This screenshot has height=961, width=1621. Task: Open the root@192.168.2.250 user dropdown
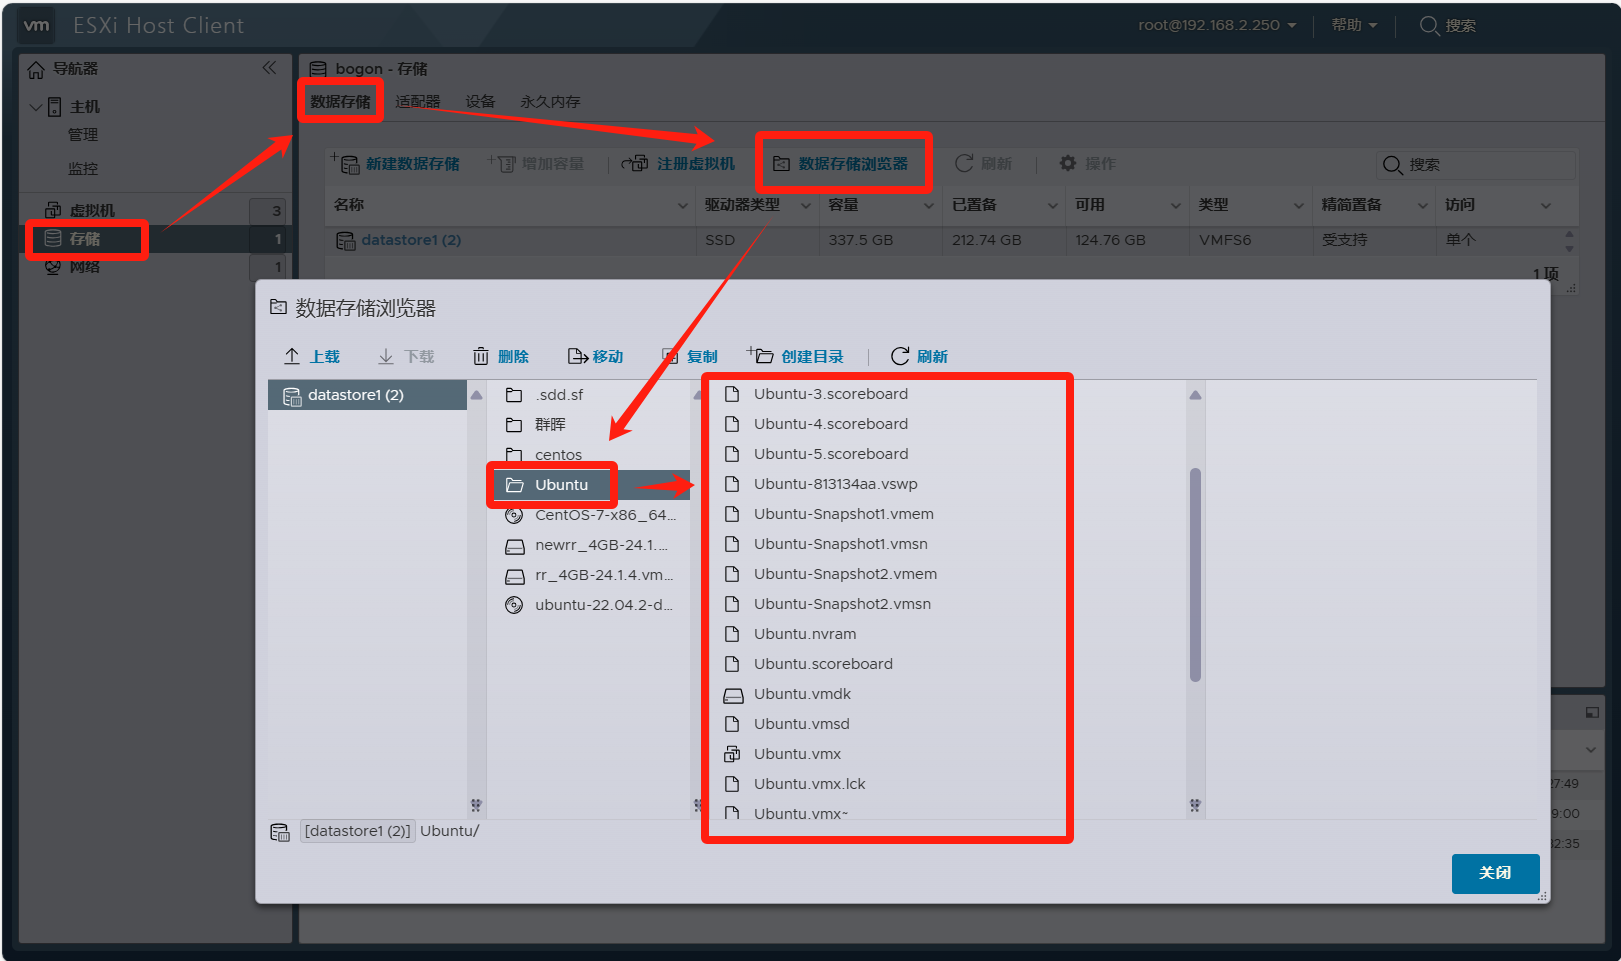1216,25
